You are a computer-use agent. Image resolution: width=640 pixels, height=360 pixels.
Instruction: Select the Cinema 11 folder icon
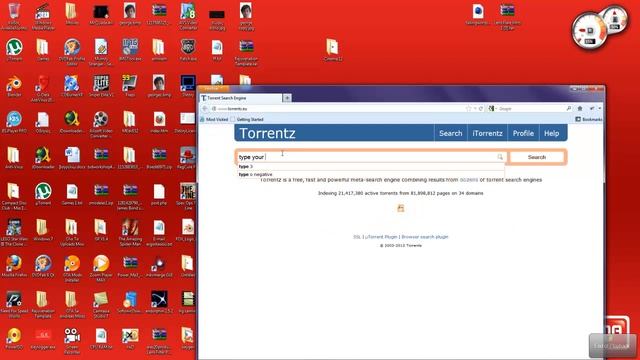click(333, 50)
